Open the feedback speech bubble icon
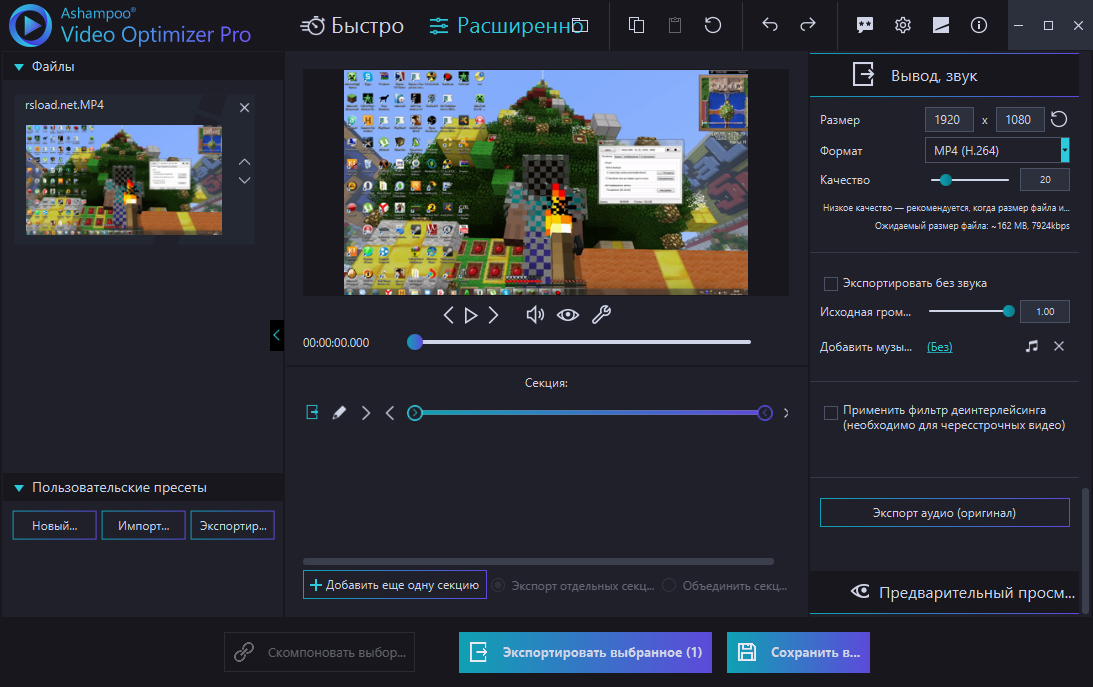 tap(865, 26)
